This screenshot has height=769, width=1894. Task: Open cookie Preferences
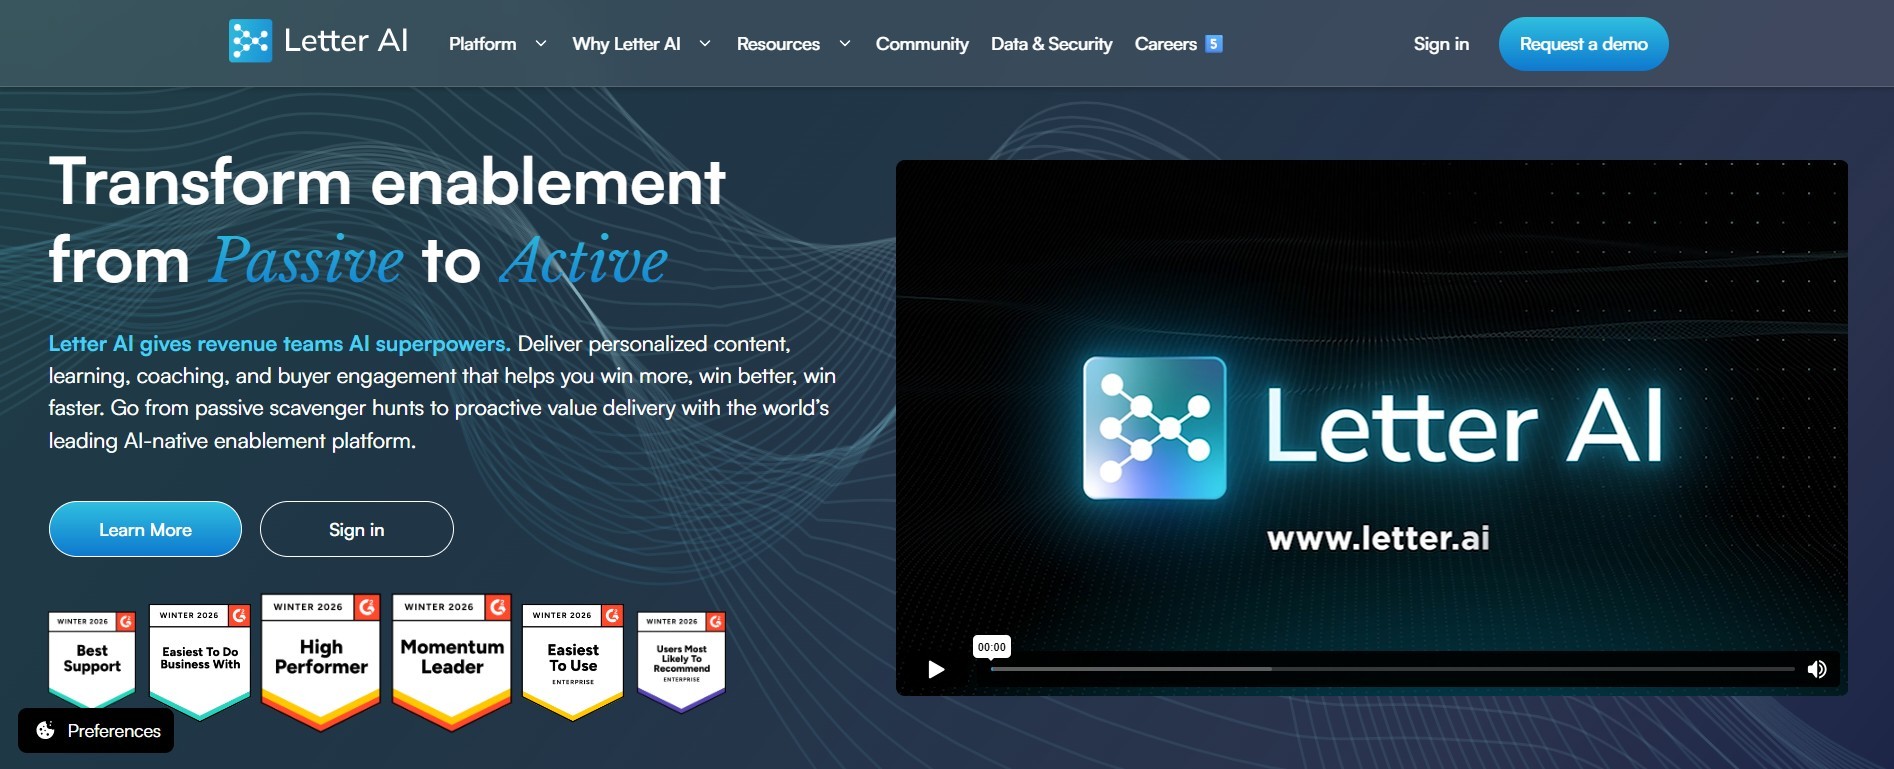click(x=96, y=731)
